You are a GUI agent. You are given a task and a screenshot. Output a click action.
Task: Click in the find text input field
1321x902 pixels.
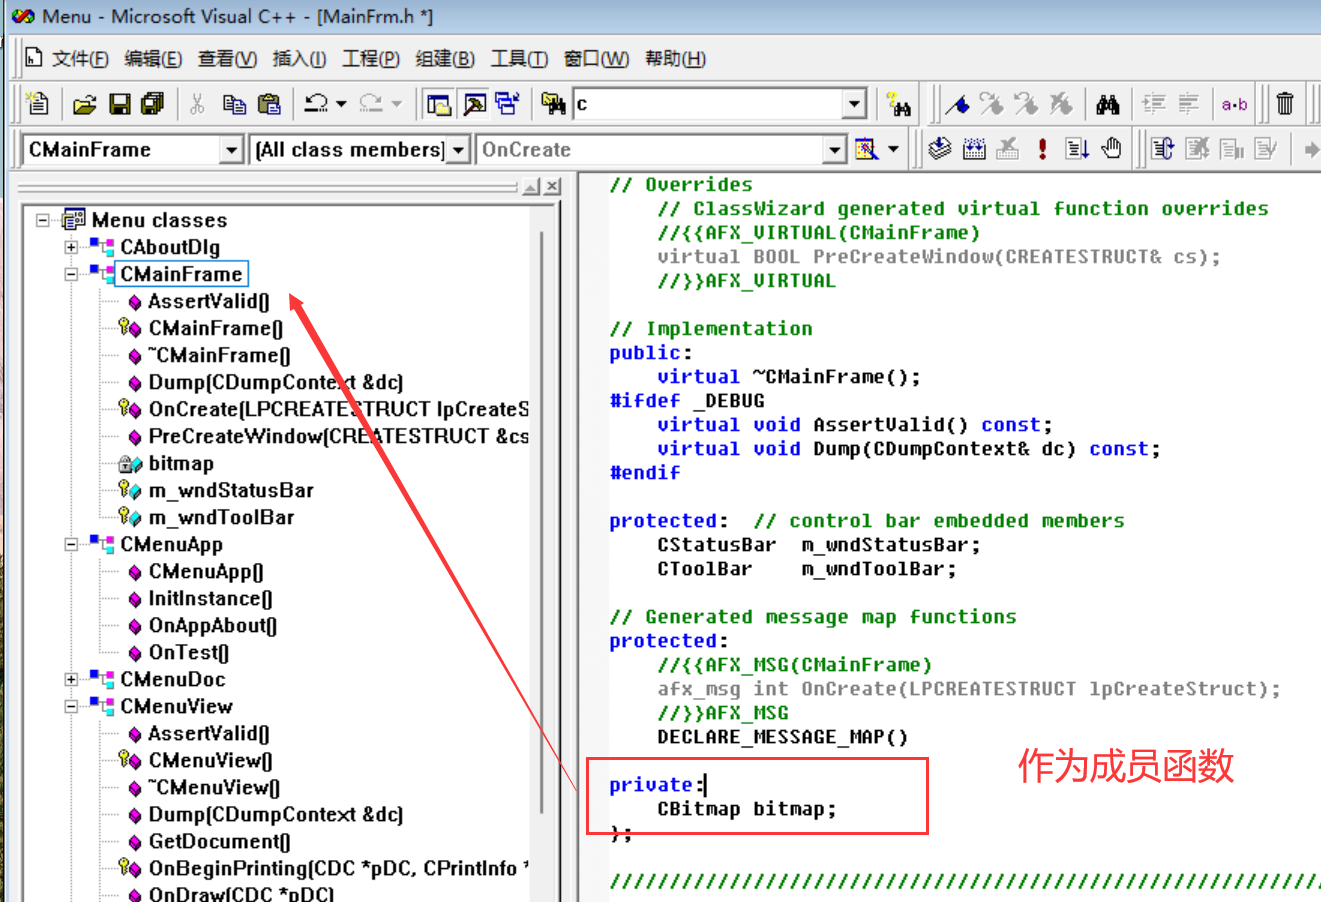[708, 103]
